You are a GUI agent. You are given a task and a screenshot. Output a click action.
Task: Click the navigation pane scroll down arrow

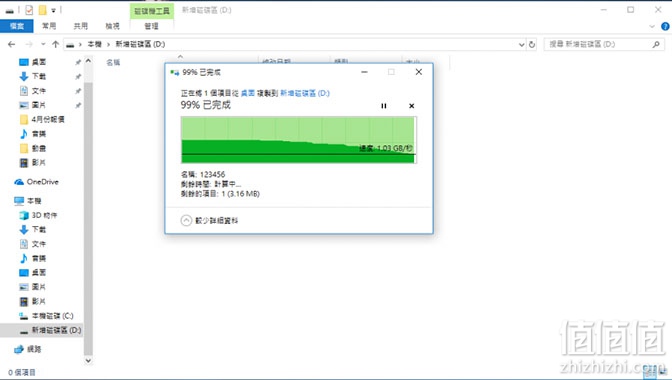[x=88, y=360]
